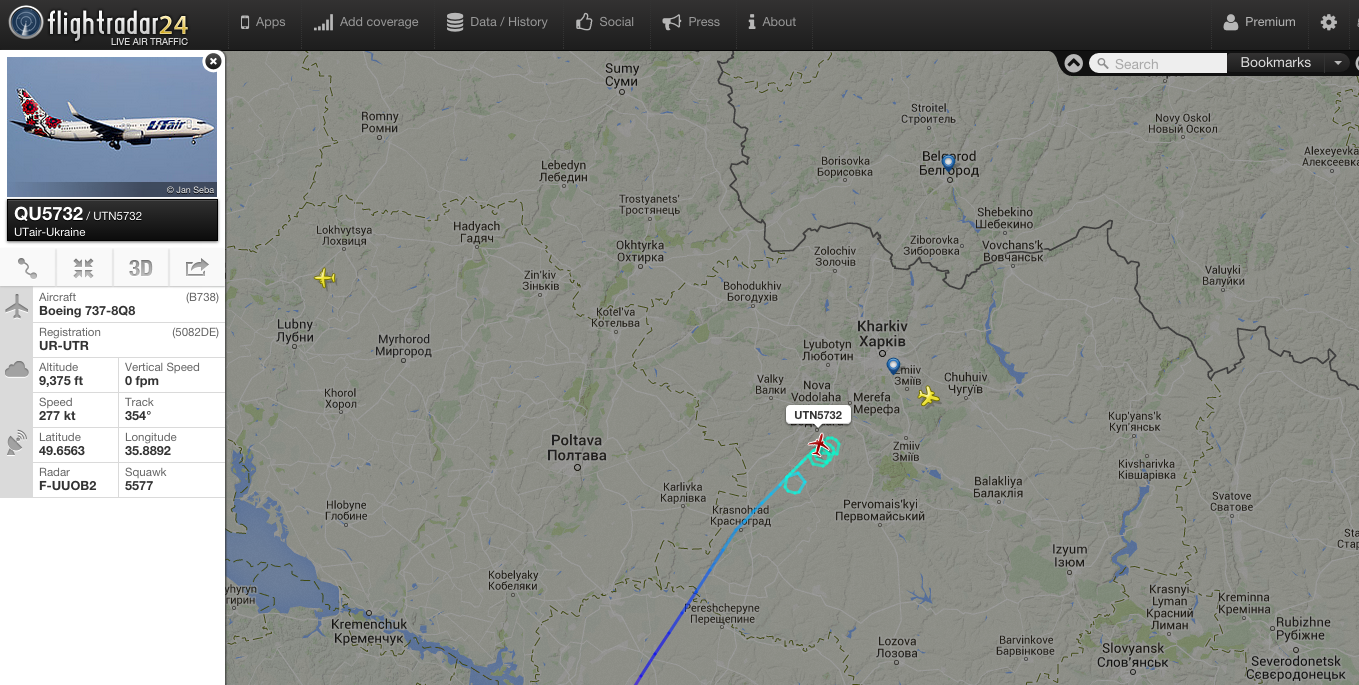This screenshot has height=685, width=1359.
Task: Click the share arrow icon
Action: pyautogui.click(x=196, y=268)
